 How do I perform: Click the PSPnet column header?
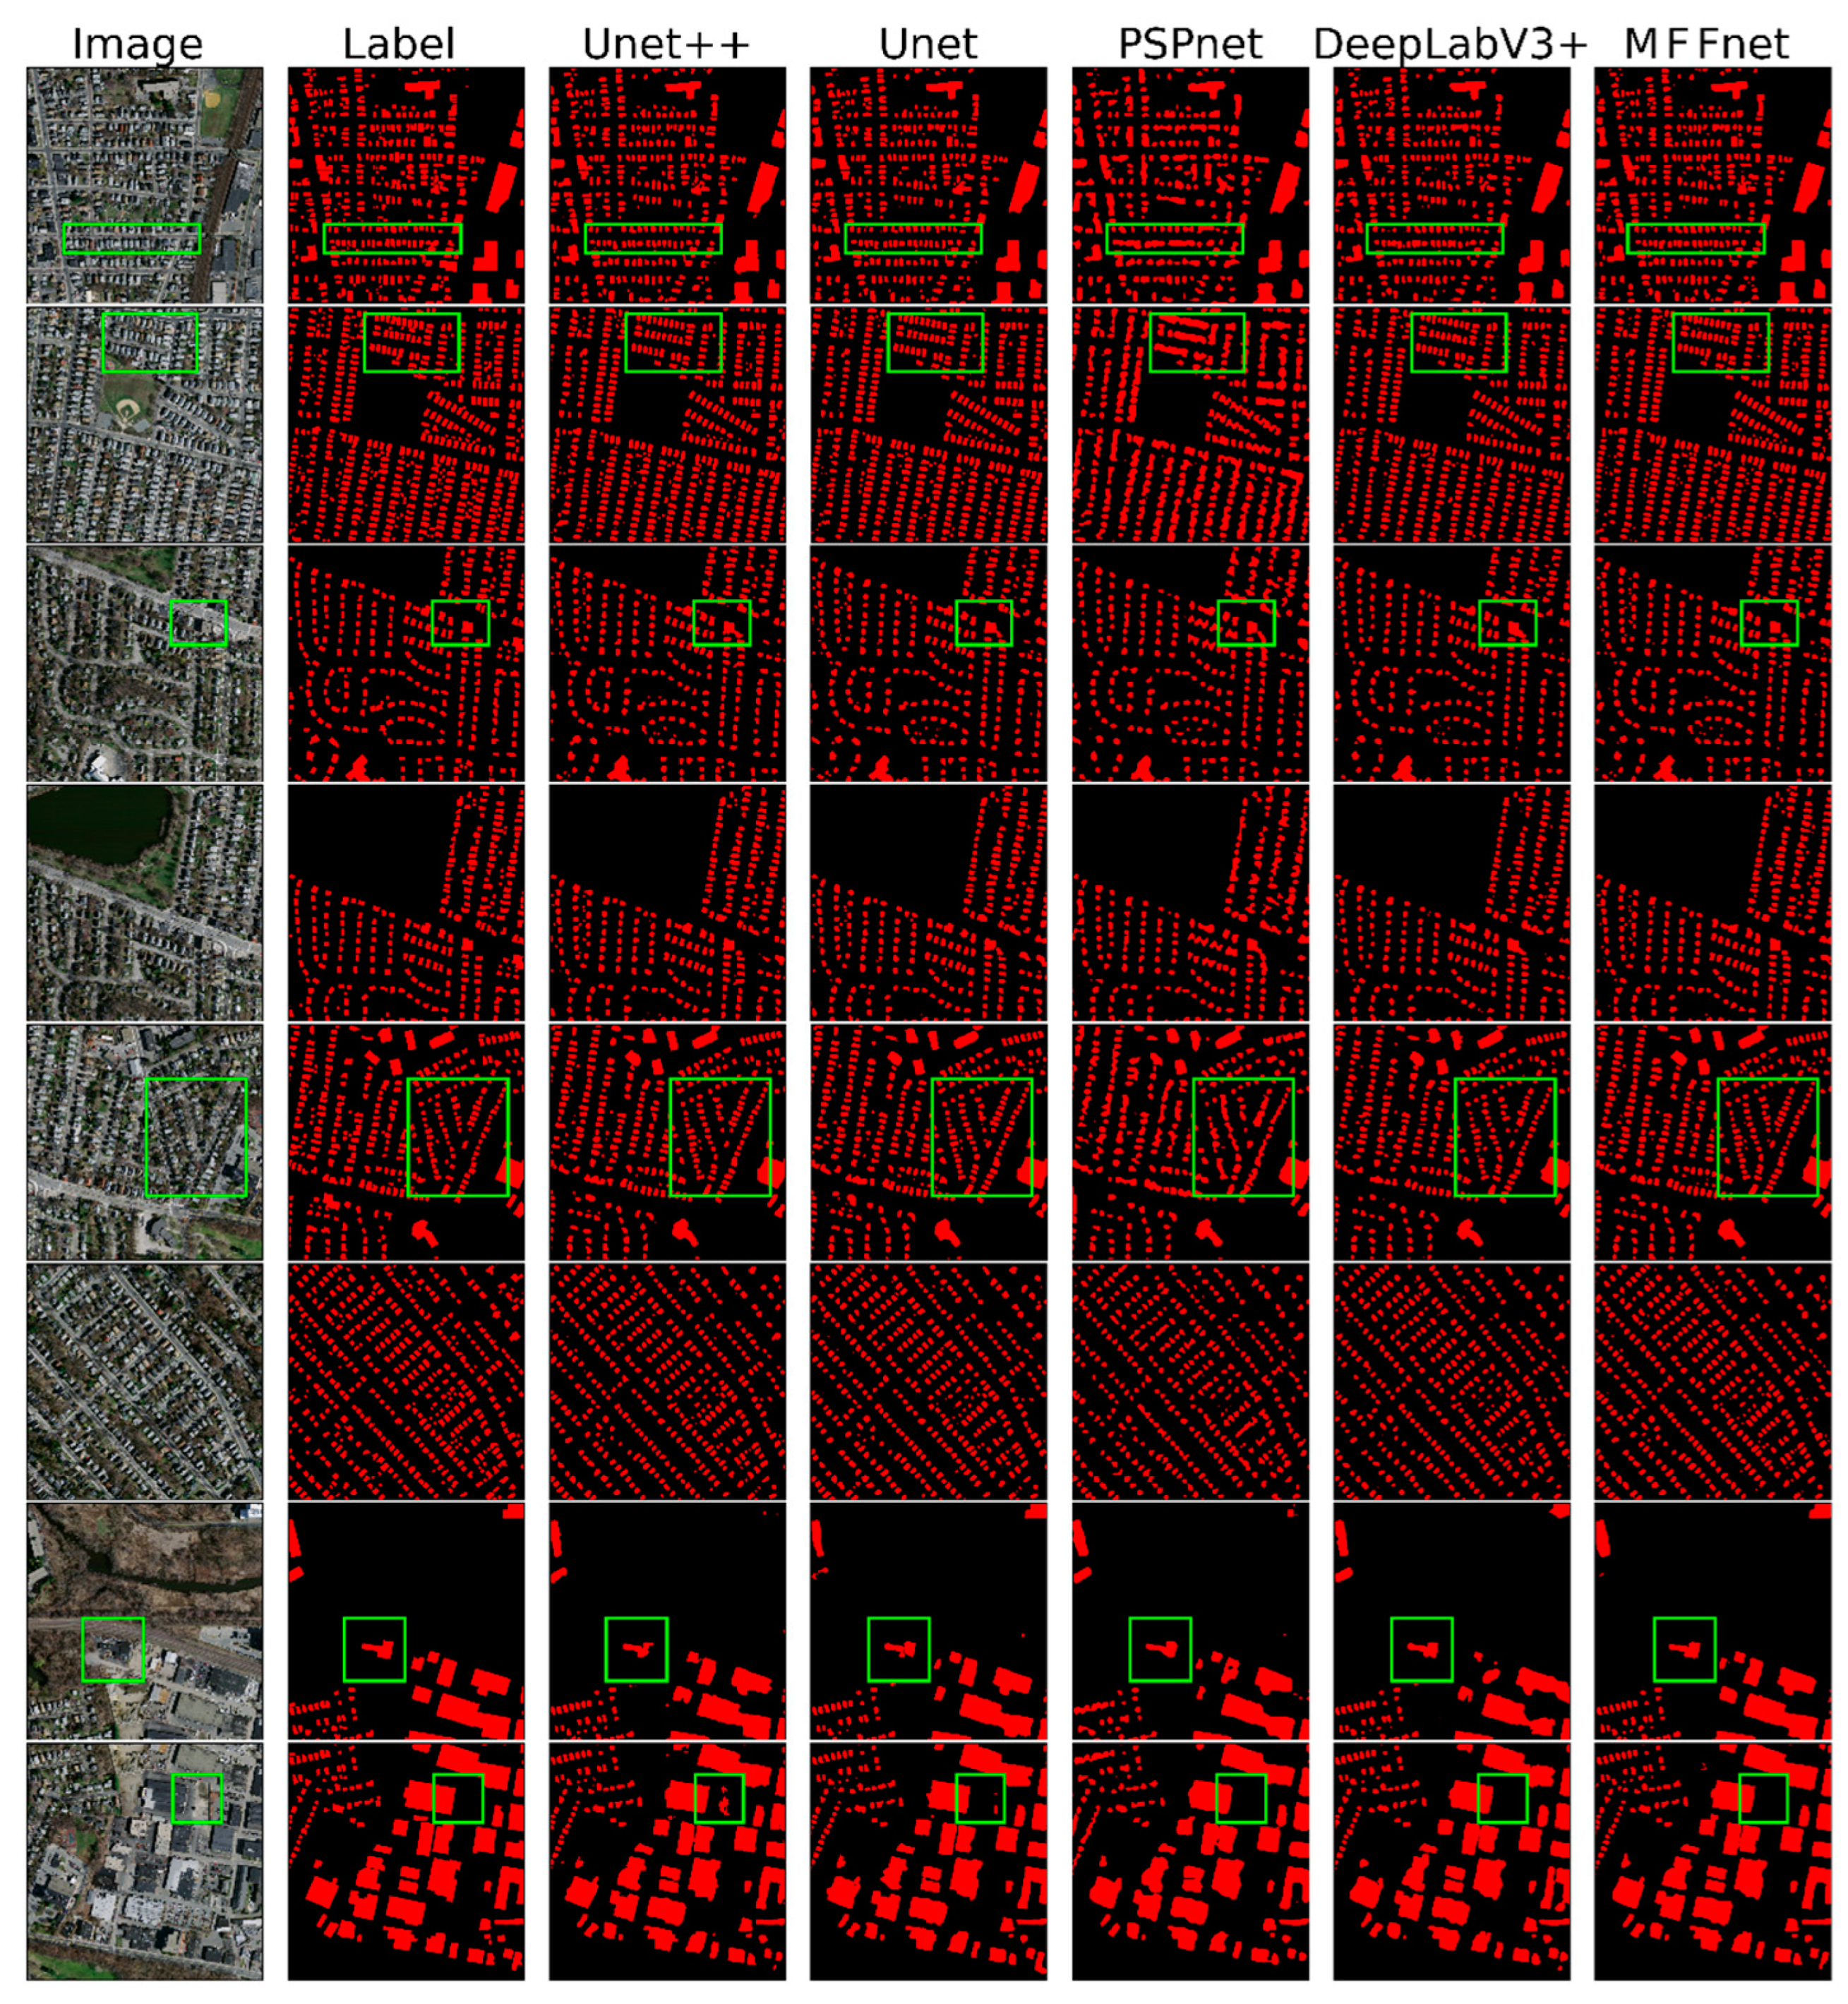pos(1190,44)
